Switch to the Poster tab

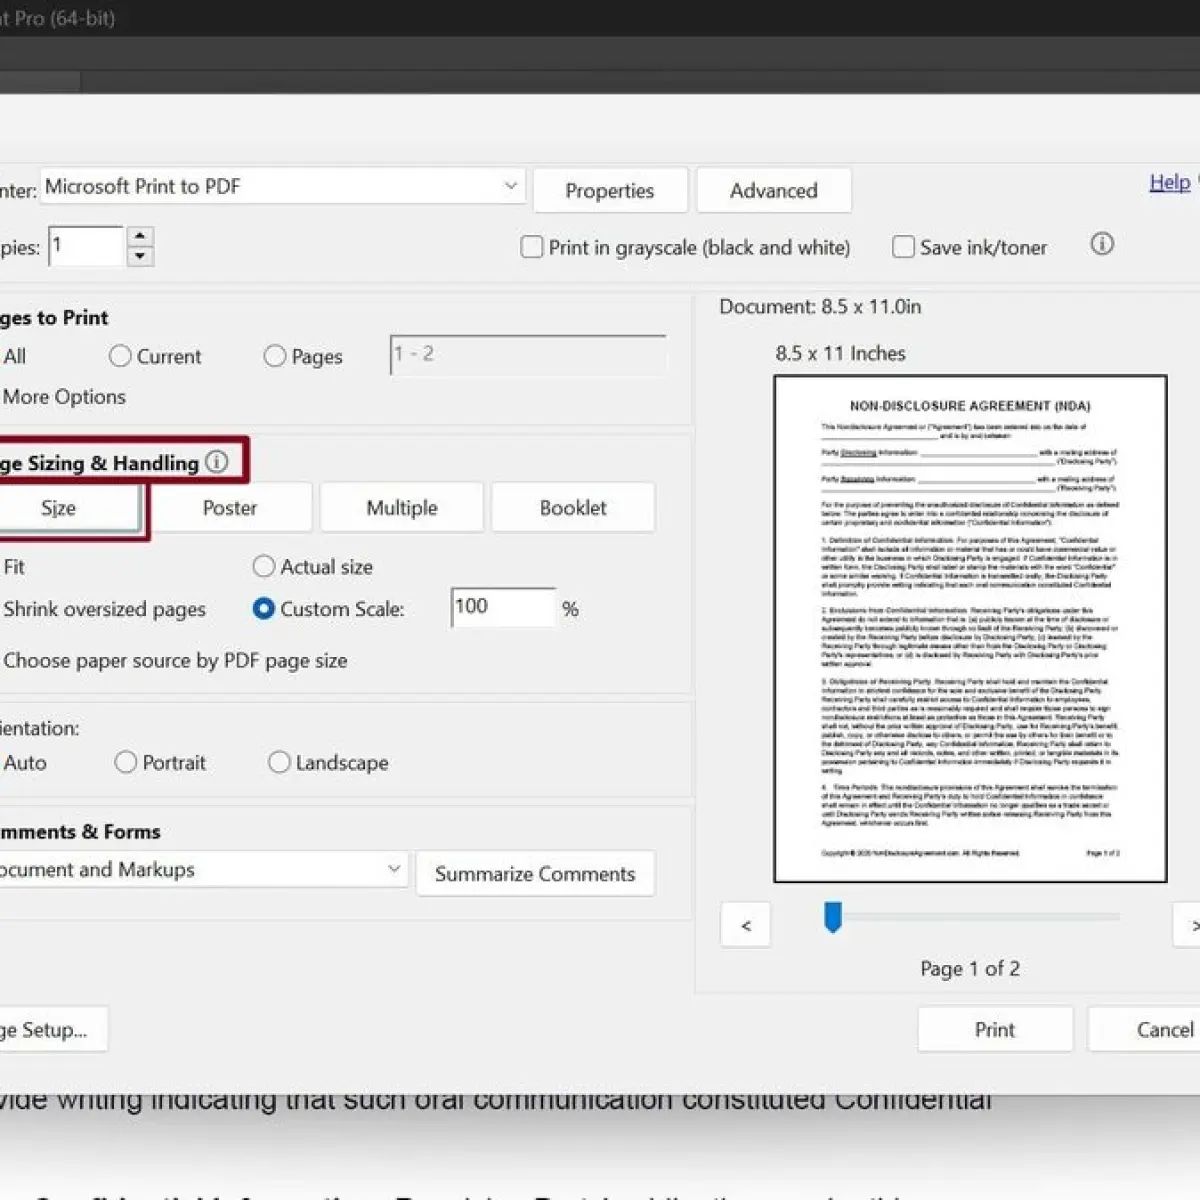230,508
